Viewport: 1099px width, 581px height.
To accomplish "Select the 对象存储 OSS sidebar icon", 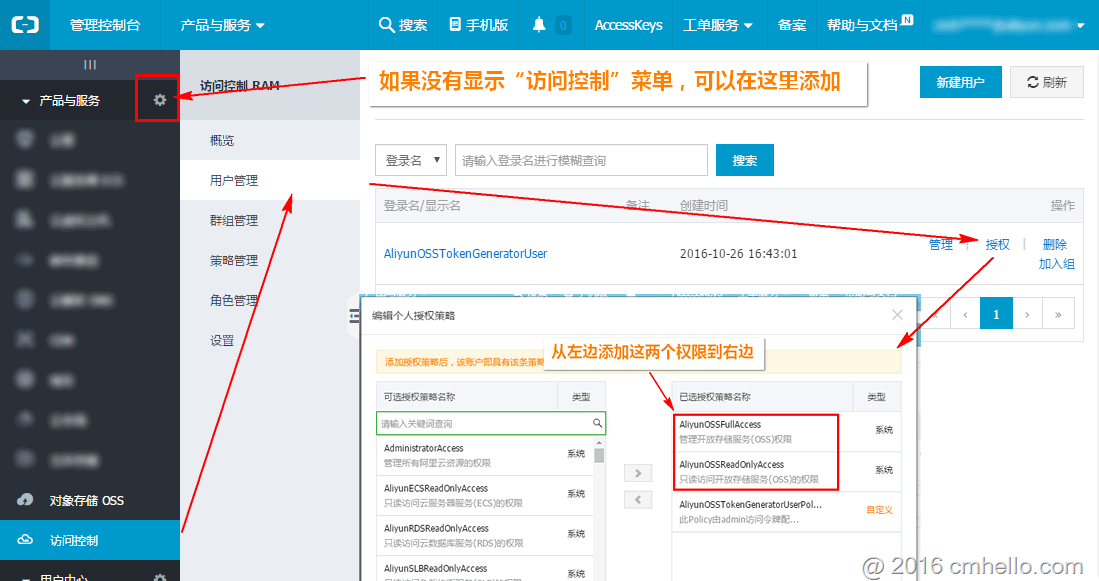I will point(25,500).
